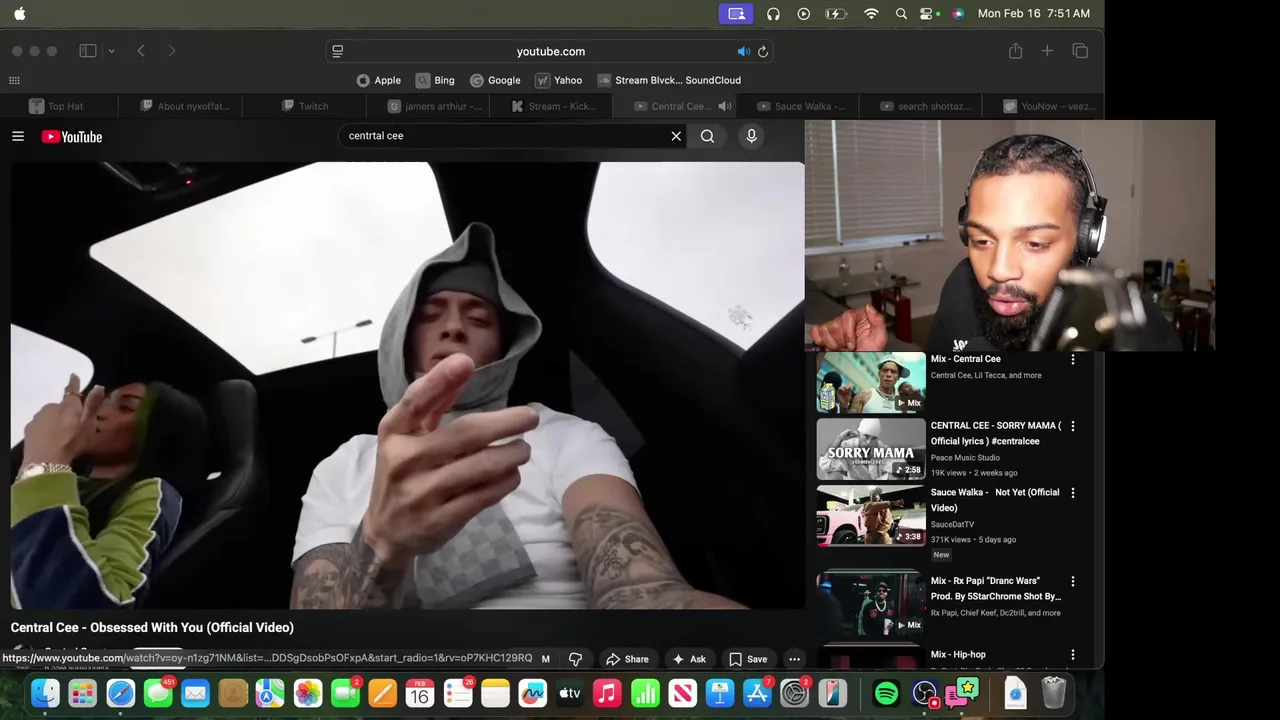Open options for the Mix - Central Cee card

pyautogui.click(x=1073, y=359)
